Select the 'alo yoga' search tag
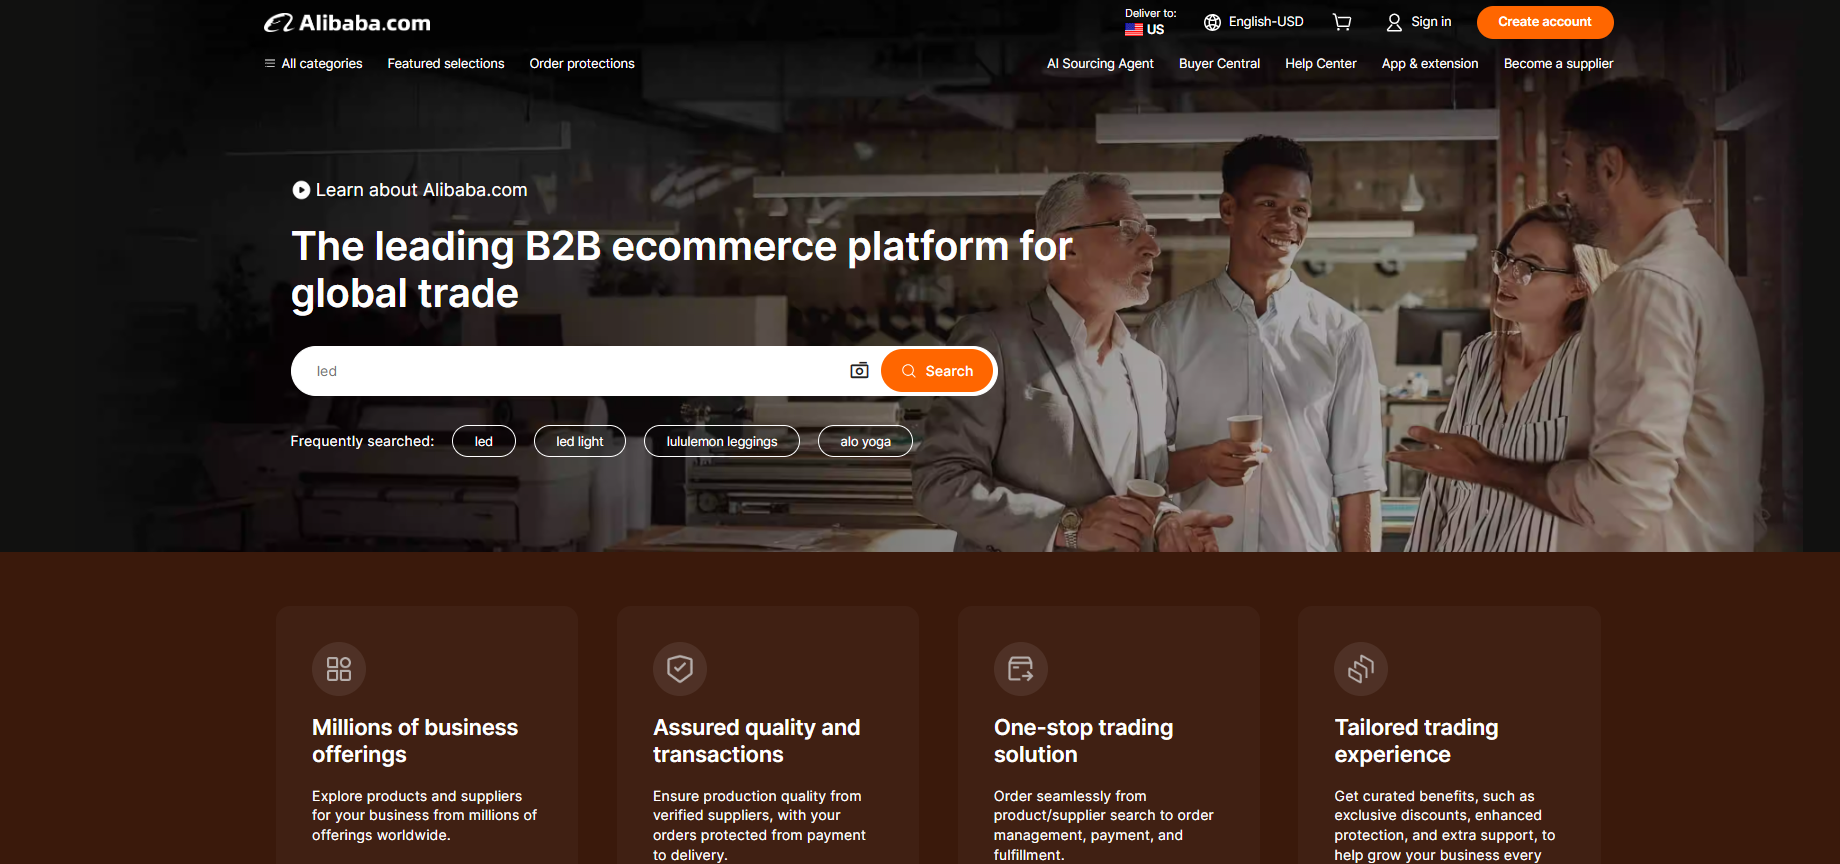Image resolution: width=1840 pixels, height=864 pixels. 865,441
